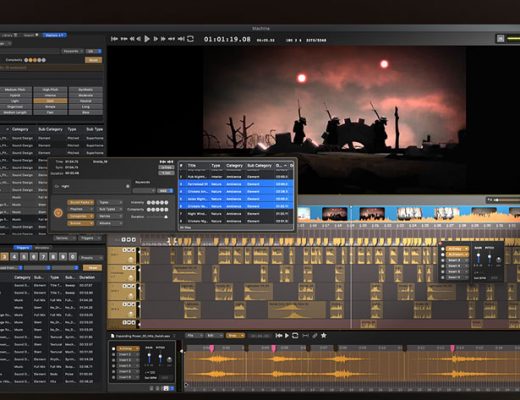The width and height of the screenshot is (520, 400).
Task: Toggle the loop icon in waveform editor toolbar
Action: click(x=295, y=335)
